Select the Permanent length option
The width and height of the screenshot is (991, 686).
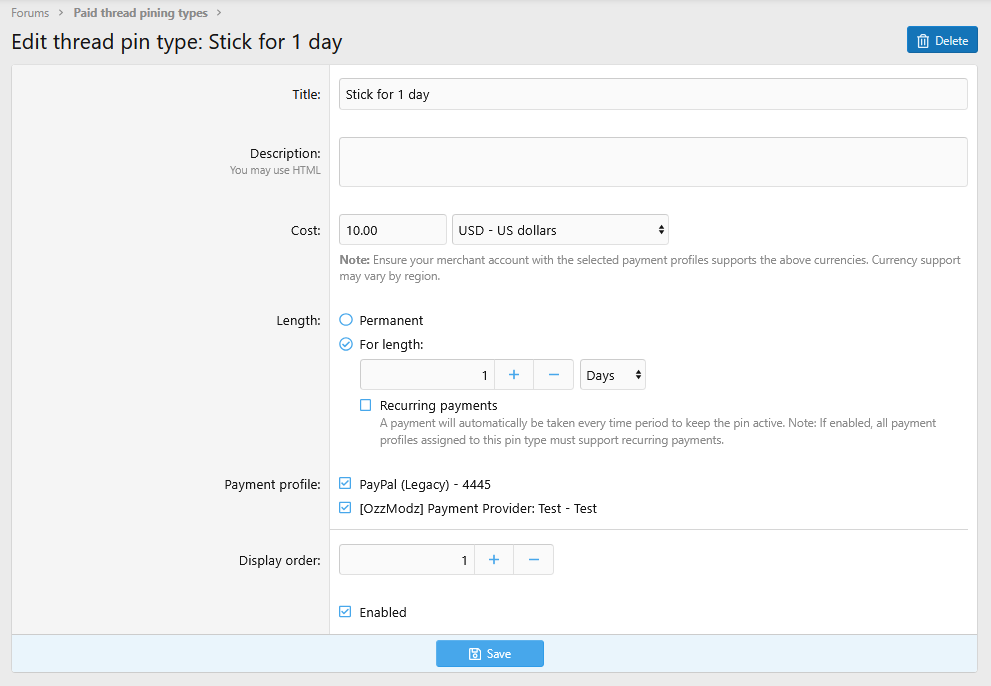click(x=346, y=320)
